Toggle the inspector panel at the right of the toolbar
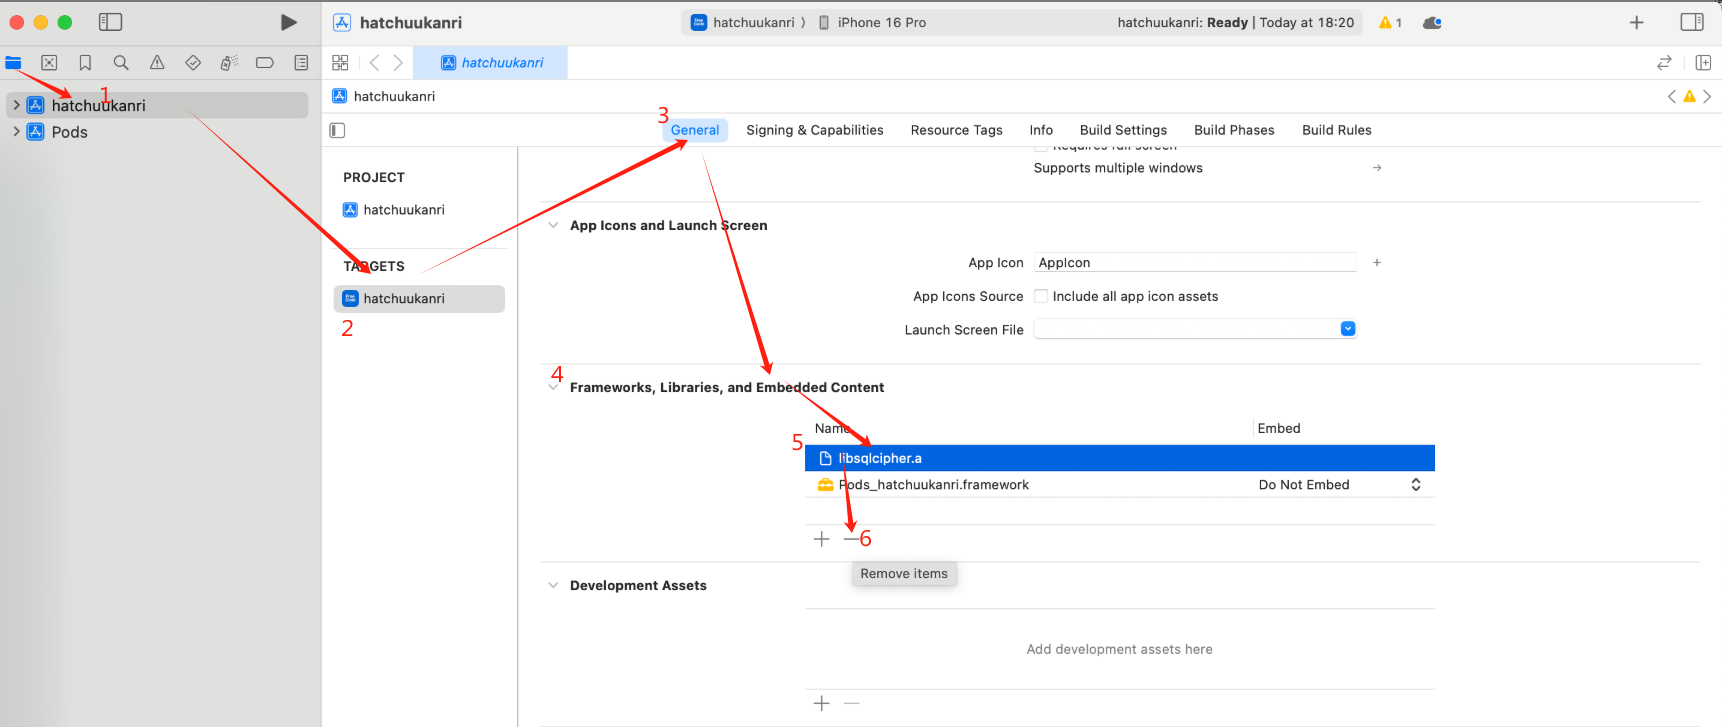Viewport: 1722px width, 727px height. point(1692,22)
